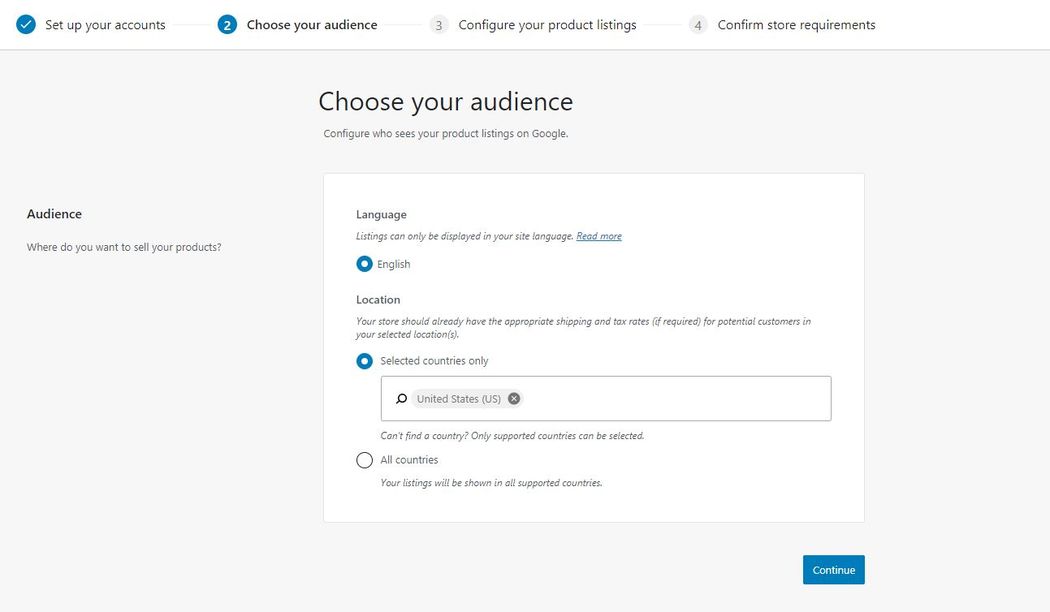Jump to Configure your product listings step
Screen dimensions: 1050x612
(x=547, y=25)
